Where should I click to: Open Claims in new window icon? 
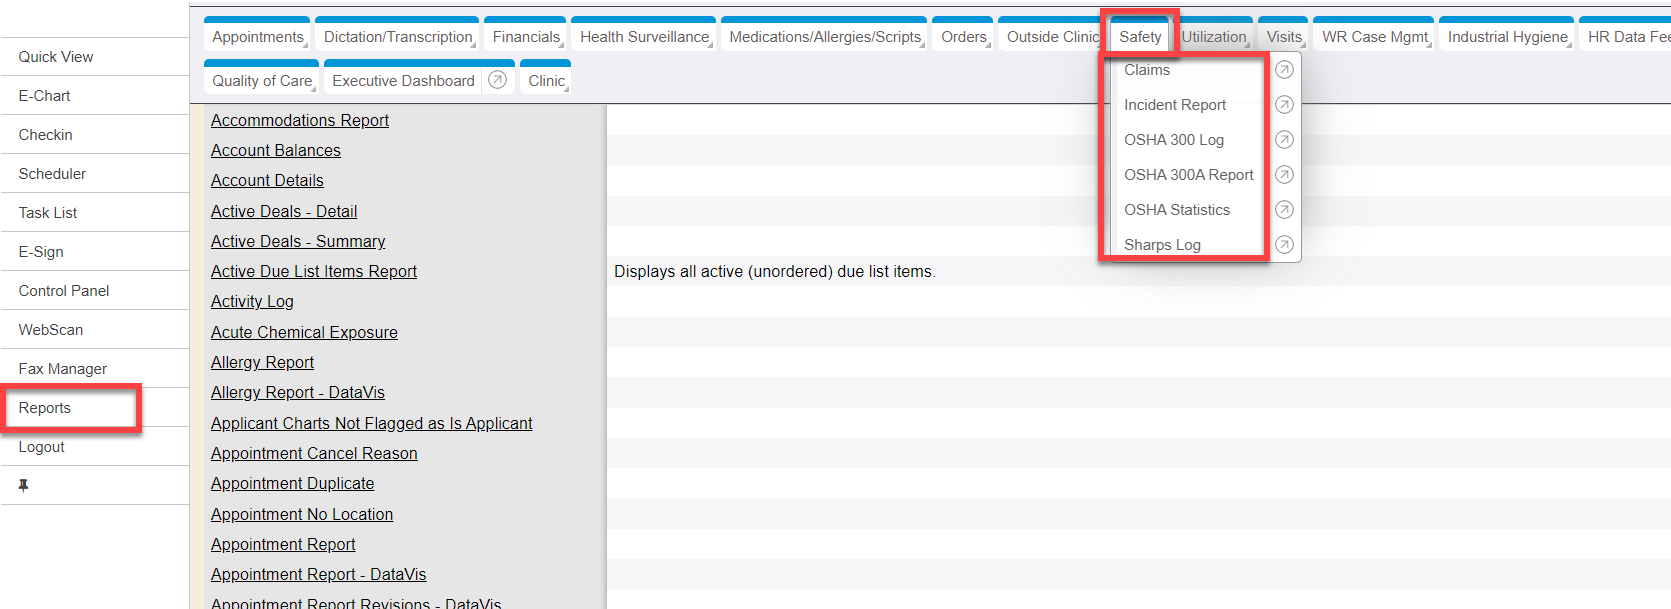(1284, 70)
